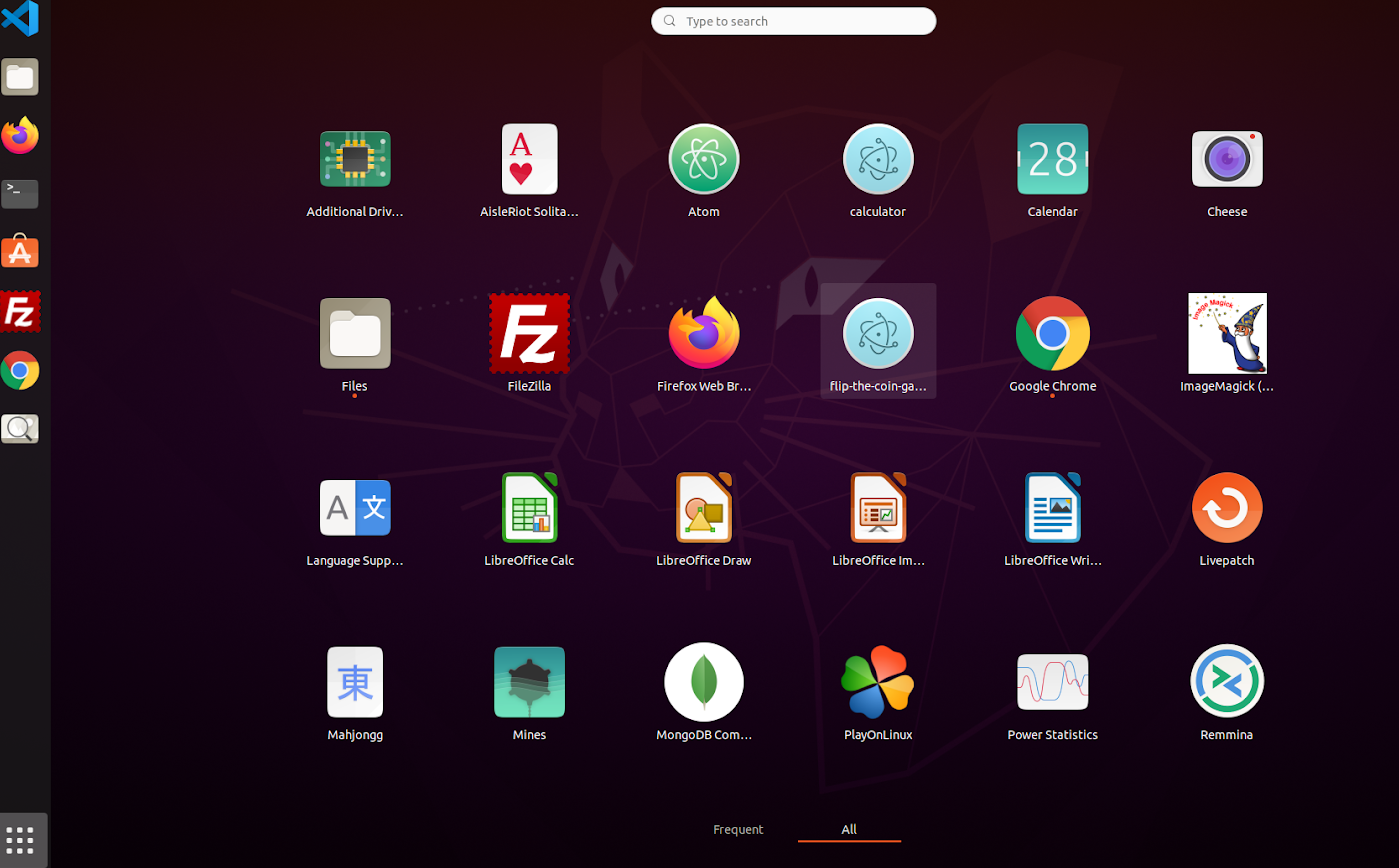Image resolution: width=1399 pixels, height=868 pixels.
Task: Launch LibreOffice Calc
Action: coord(529,508)
